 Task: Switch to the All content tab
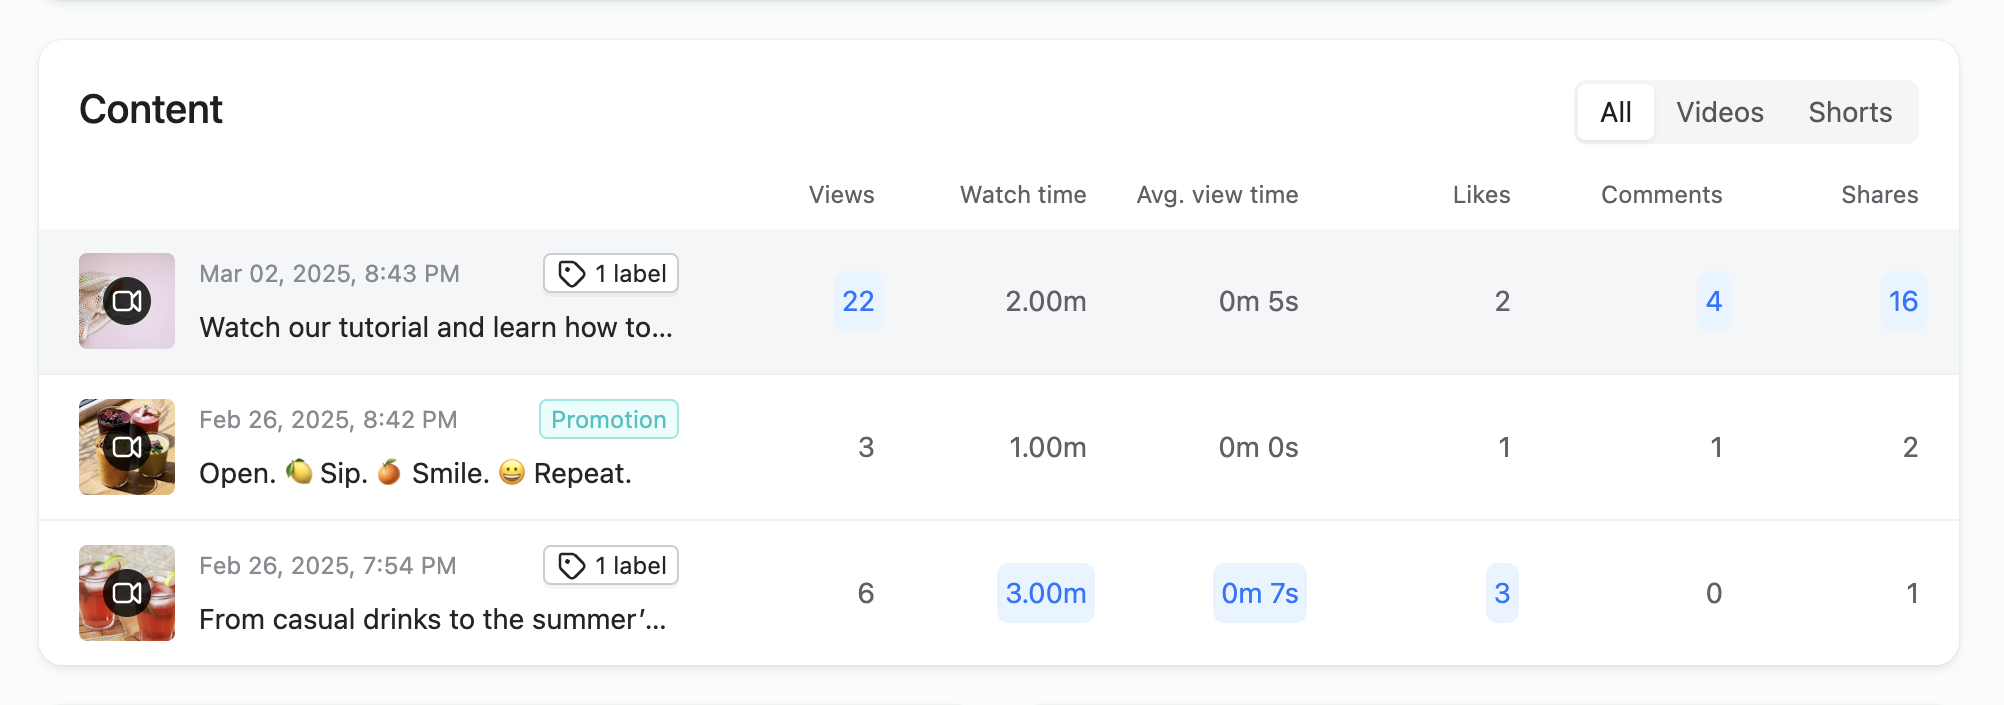[x=1615, y=112]
